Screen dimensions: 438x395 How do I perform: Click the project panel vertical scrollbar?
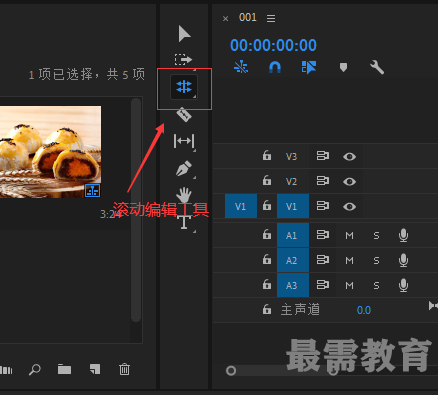pyautogui.click(x=136, y=210)
